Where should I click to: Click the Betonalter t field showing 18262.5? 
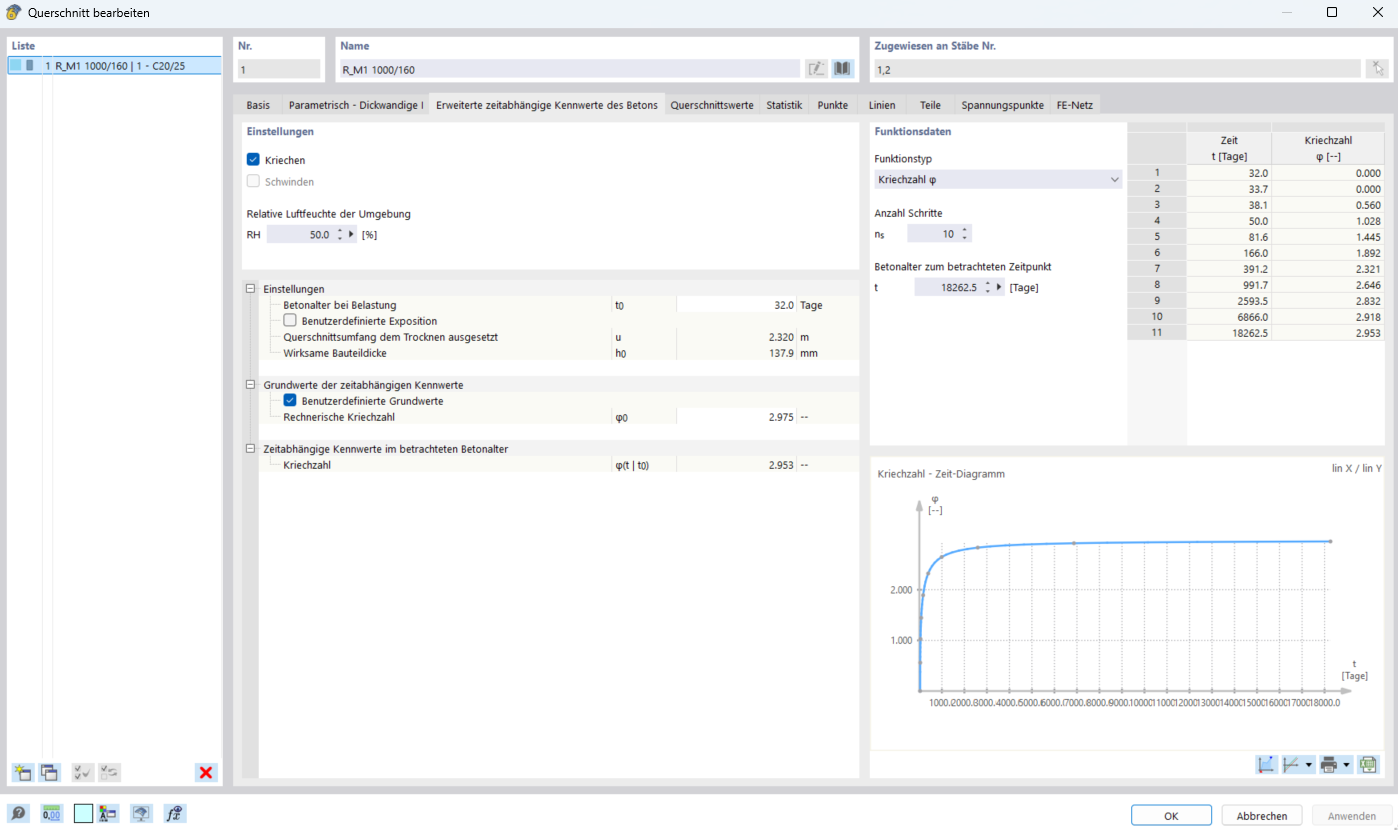948,287
